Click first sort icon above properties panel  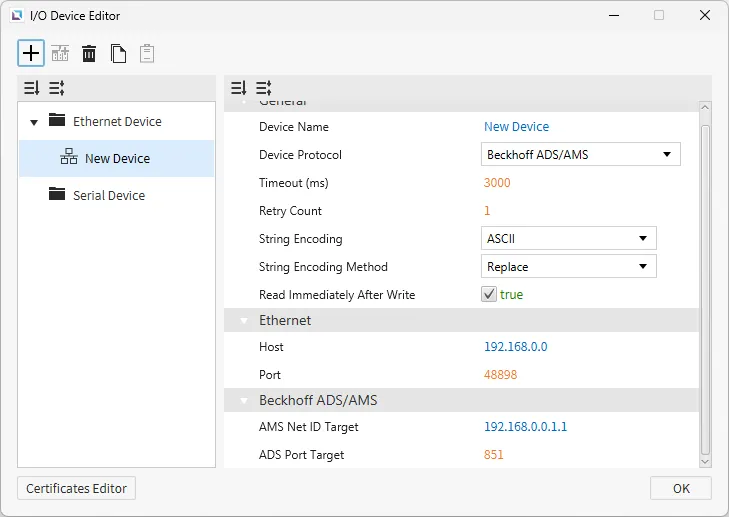239,88
